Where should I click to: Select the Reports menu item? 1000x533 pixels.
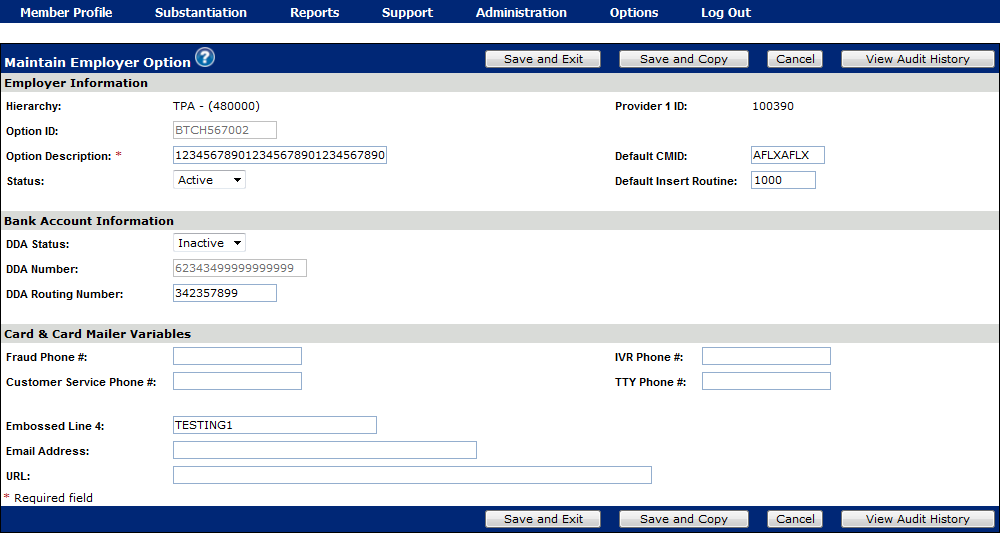pyautogui.click(x=314, y=13)
